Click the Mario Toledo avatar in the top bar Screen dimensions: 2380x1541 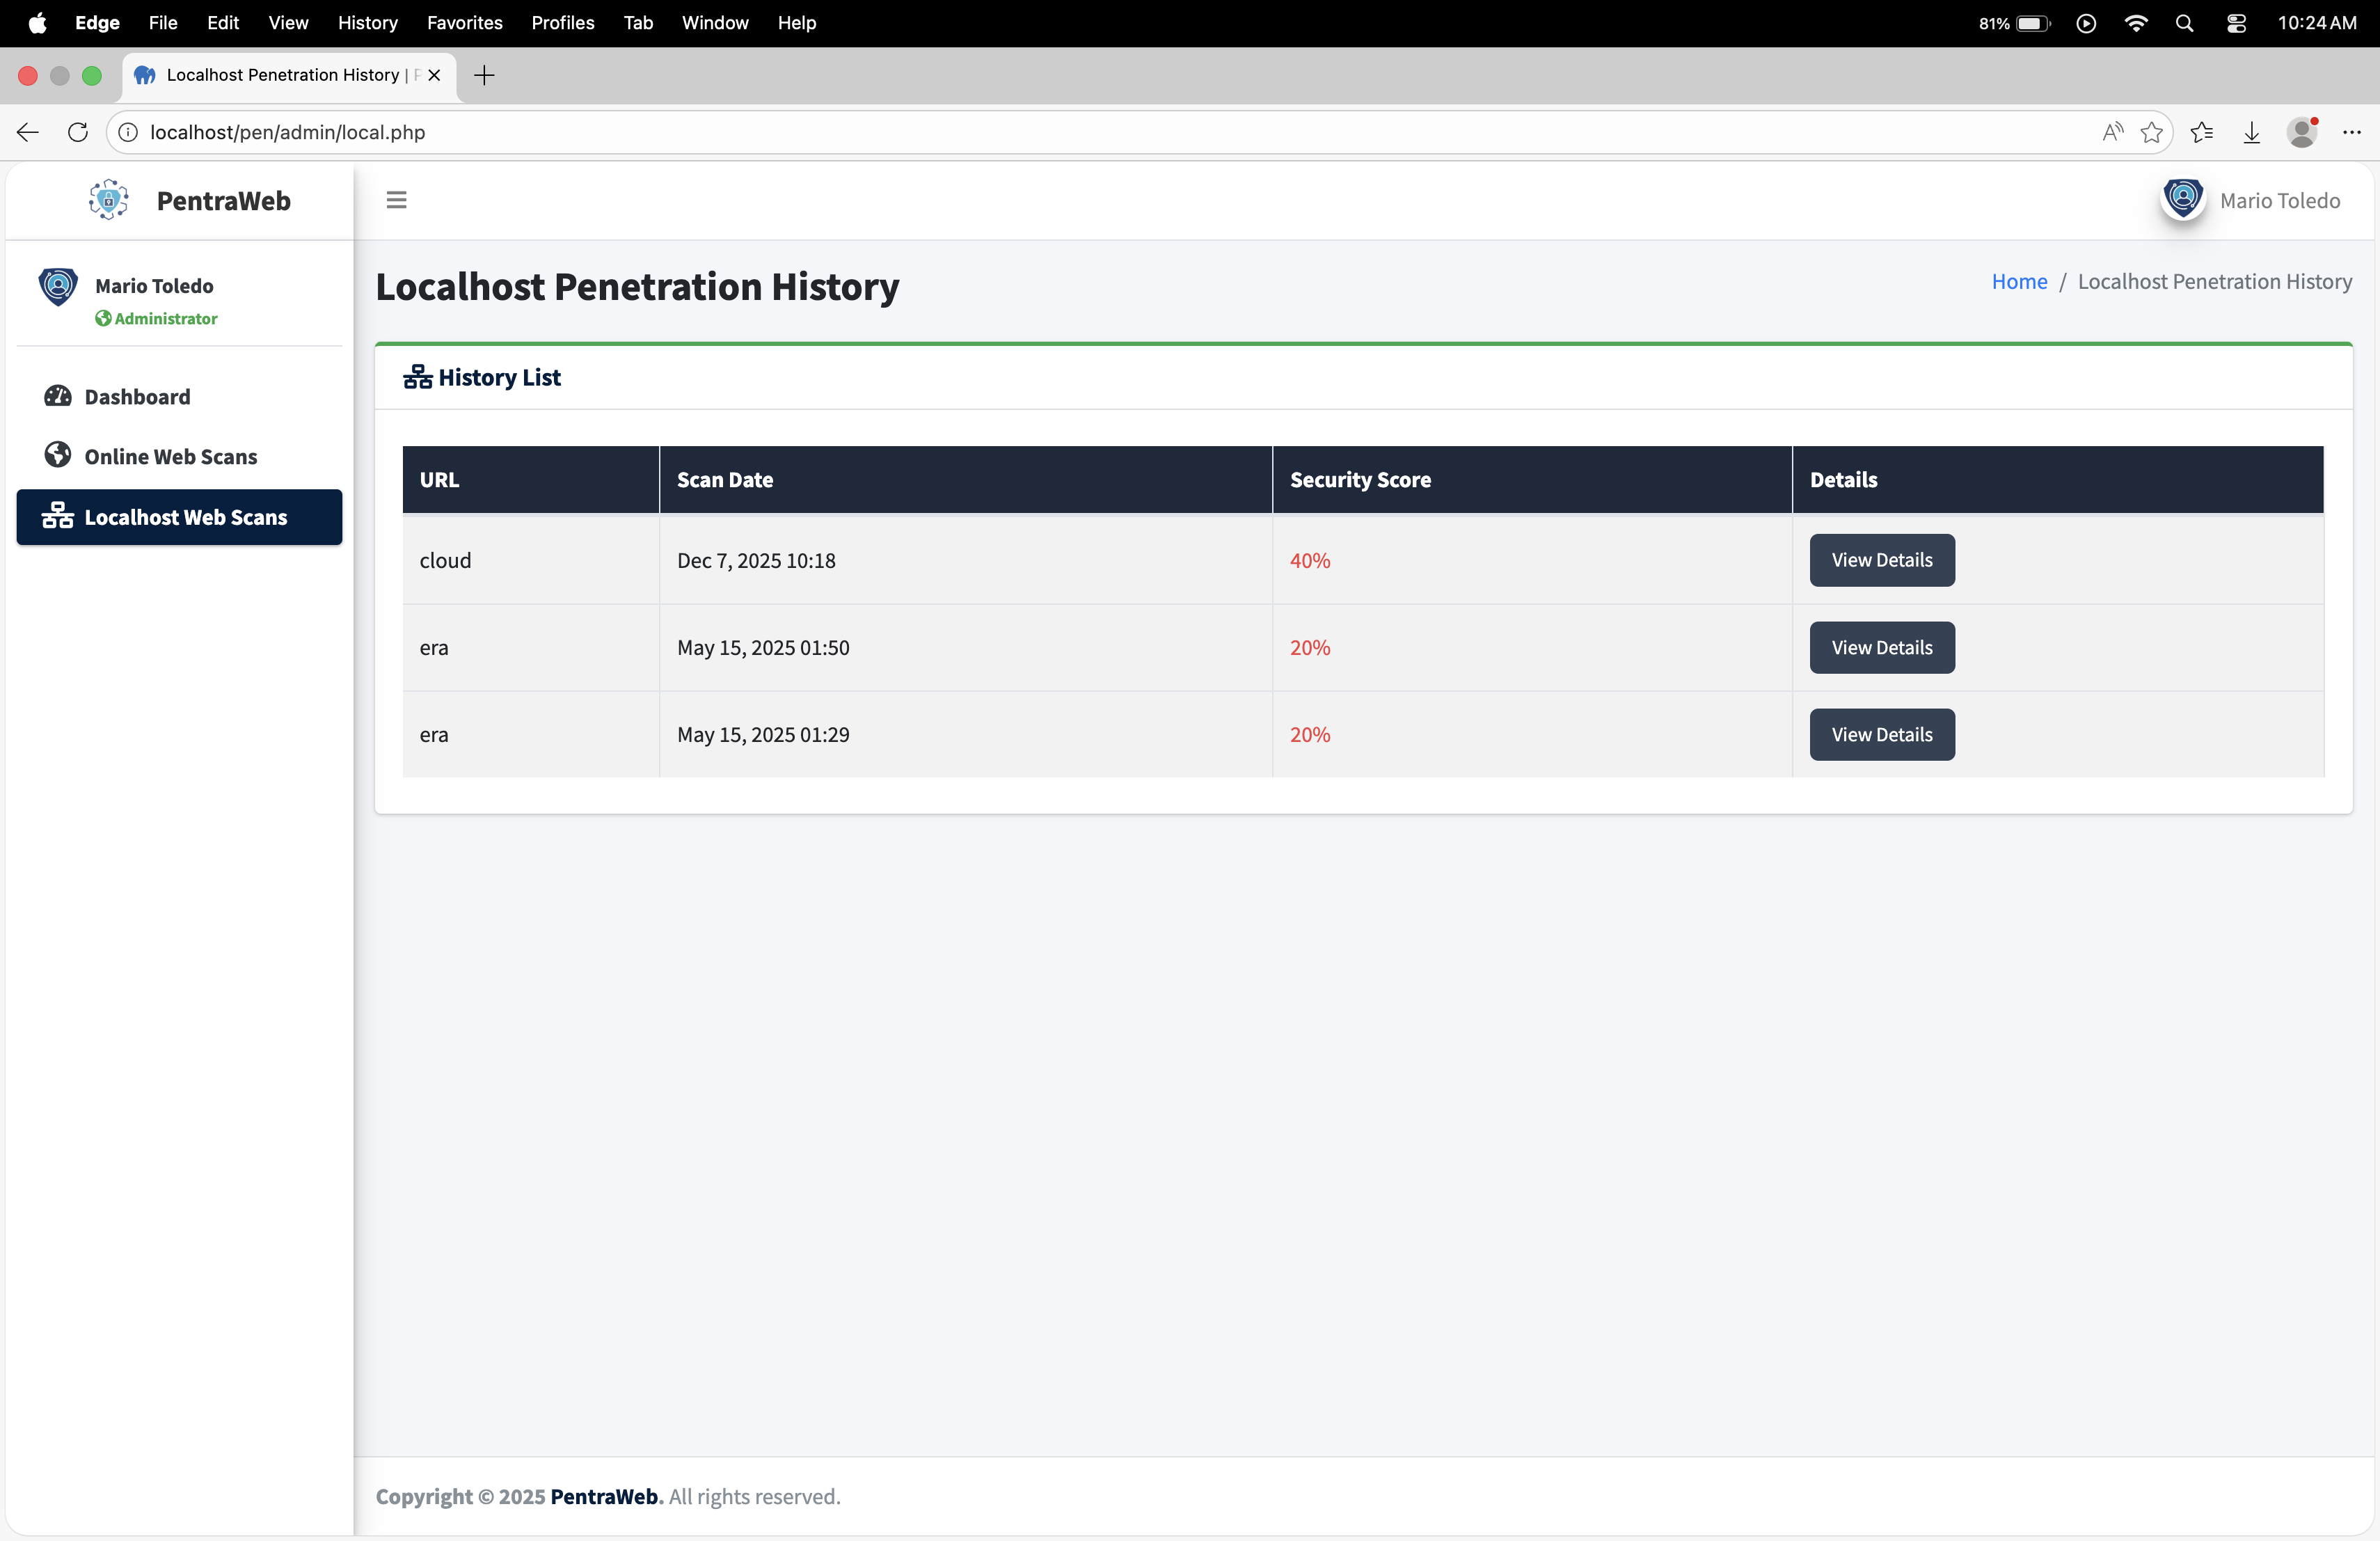pyautogui.click(x=2183, y=199)
